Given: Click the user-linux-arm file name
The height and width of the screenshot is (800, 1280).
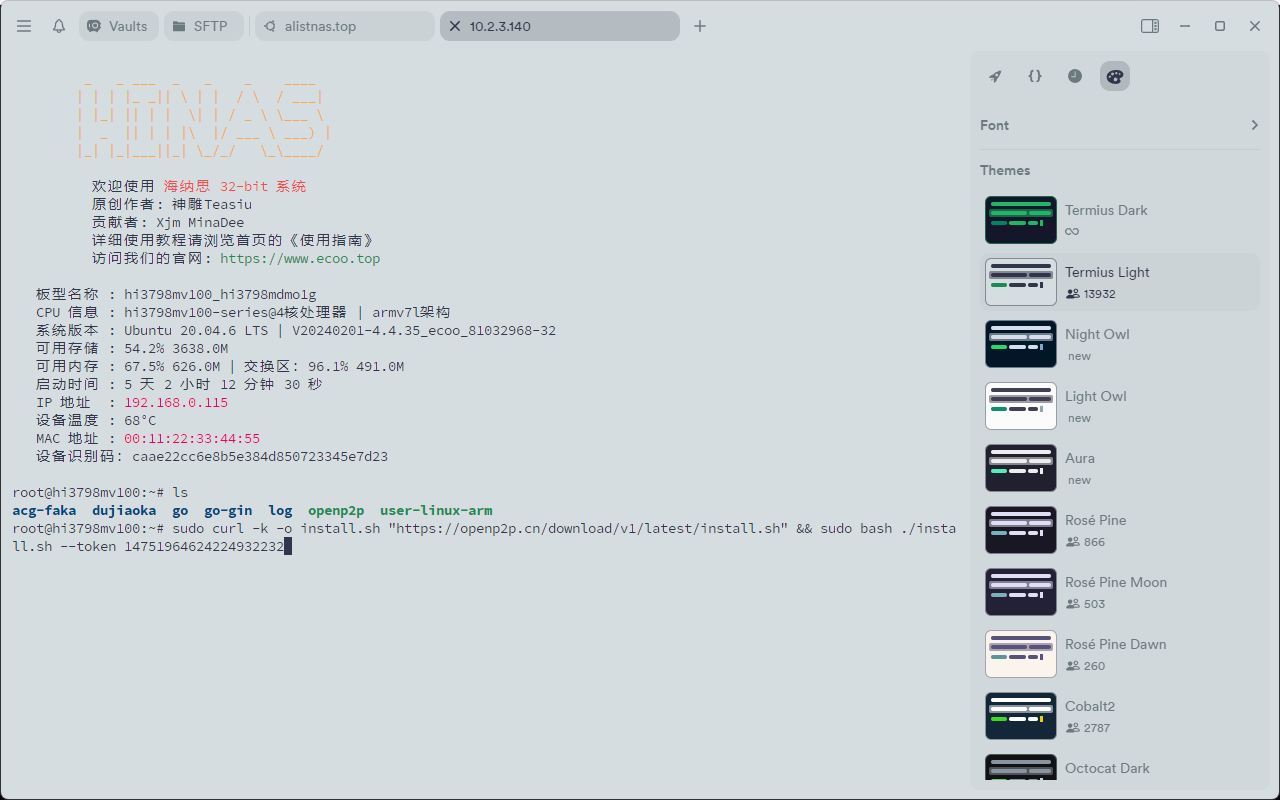Looking at the screenshot, I should [436, 510].
